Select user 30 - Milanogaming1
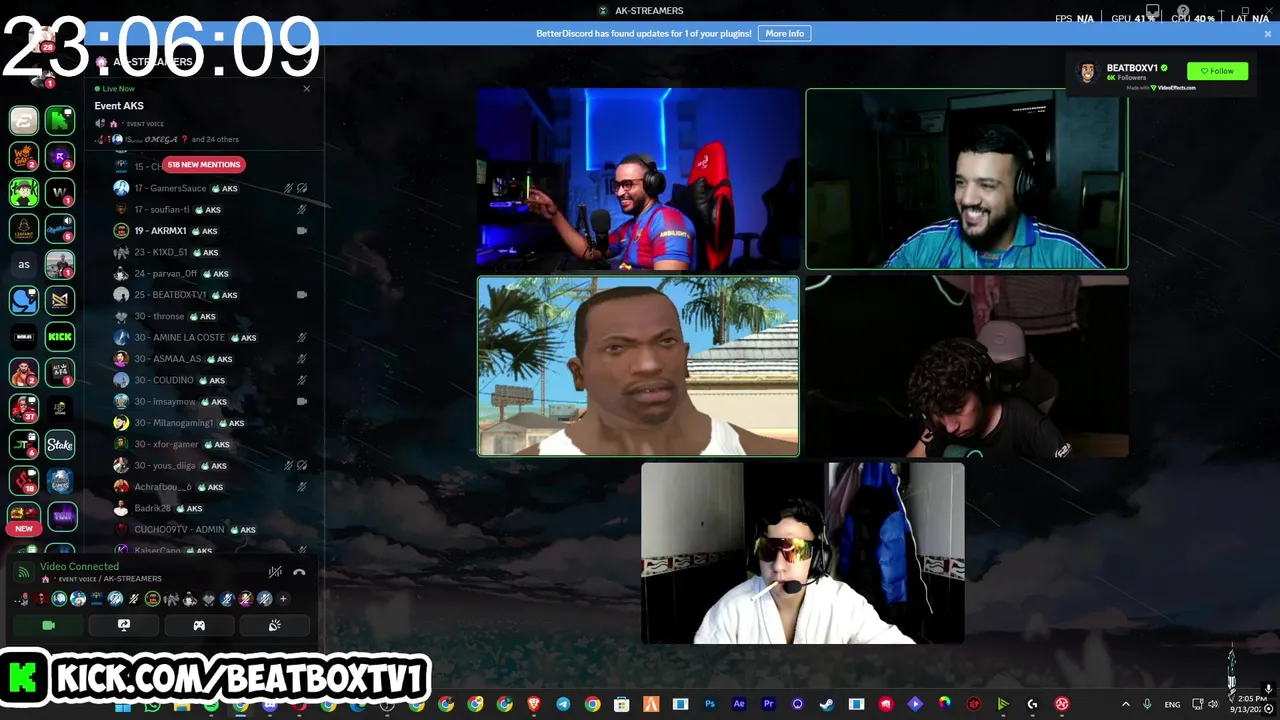Image resolution: width=1280 pixels, height=720 pixels. [210, 423]
